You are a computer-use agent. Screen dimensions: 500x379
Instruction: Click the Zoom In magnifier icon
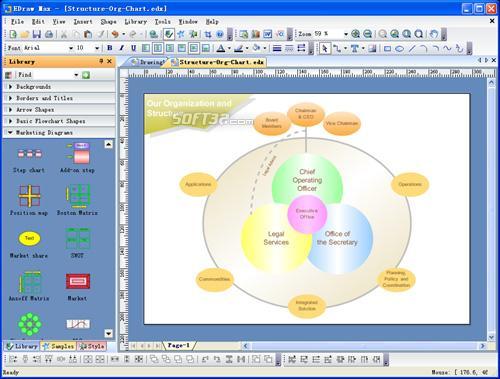click(356, 34)
